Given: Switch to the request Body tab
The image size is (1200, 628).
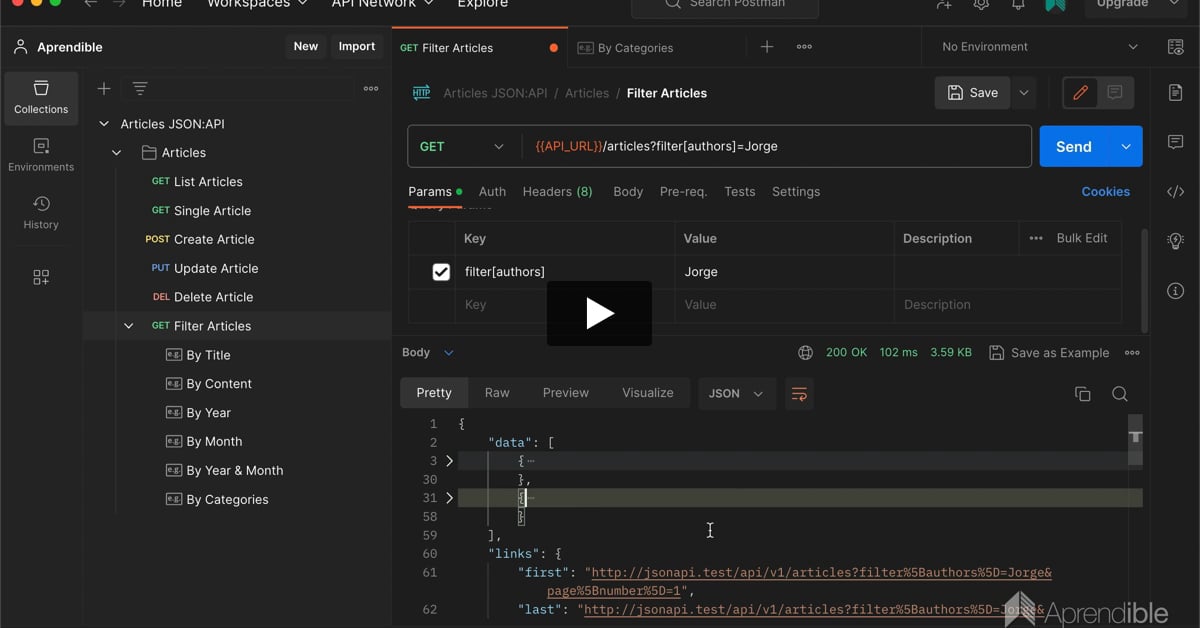Looking at the screenshot, I should tap(628, 192).
